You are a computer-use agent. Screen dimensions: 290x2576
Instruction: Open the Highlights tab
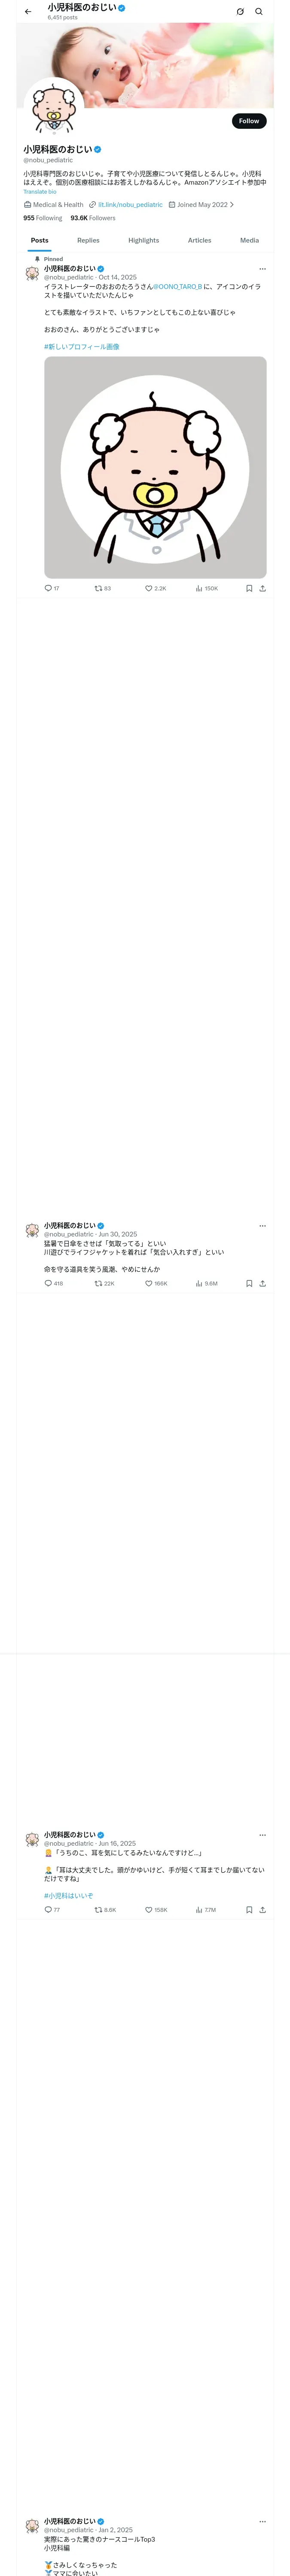click(143, 240)
